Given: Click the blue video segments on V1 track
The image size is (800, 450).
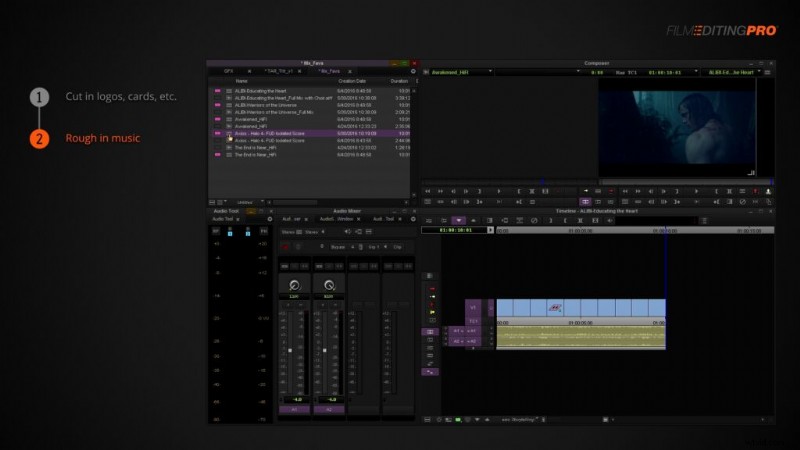Looking at the screenshot, I should (581, 308).
